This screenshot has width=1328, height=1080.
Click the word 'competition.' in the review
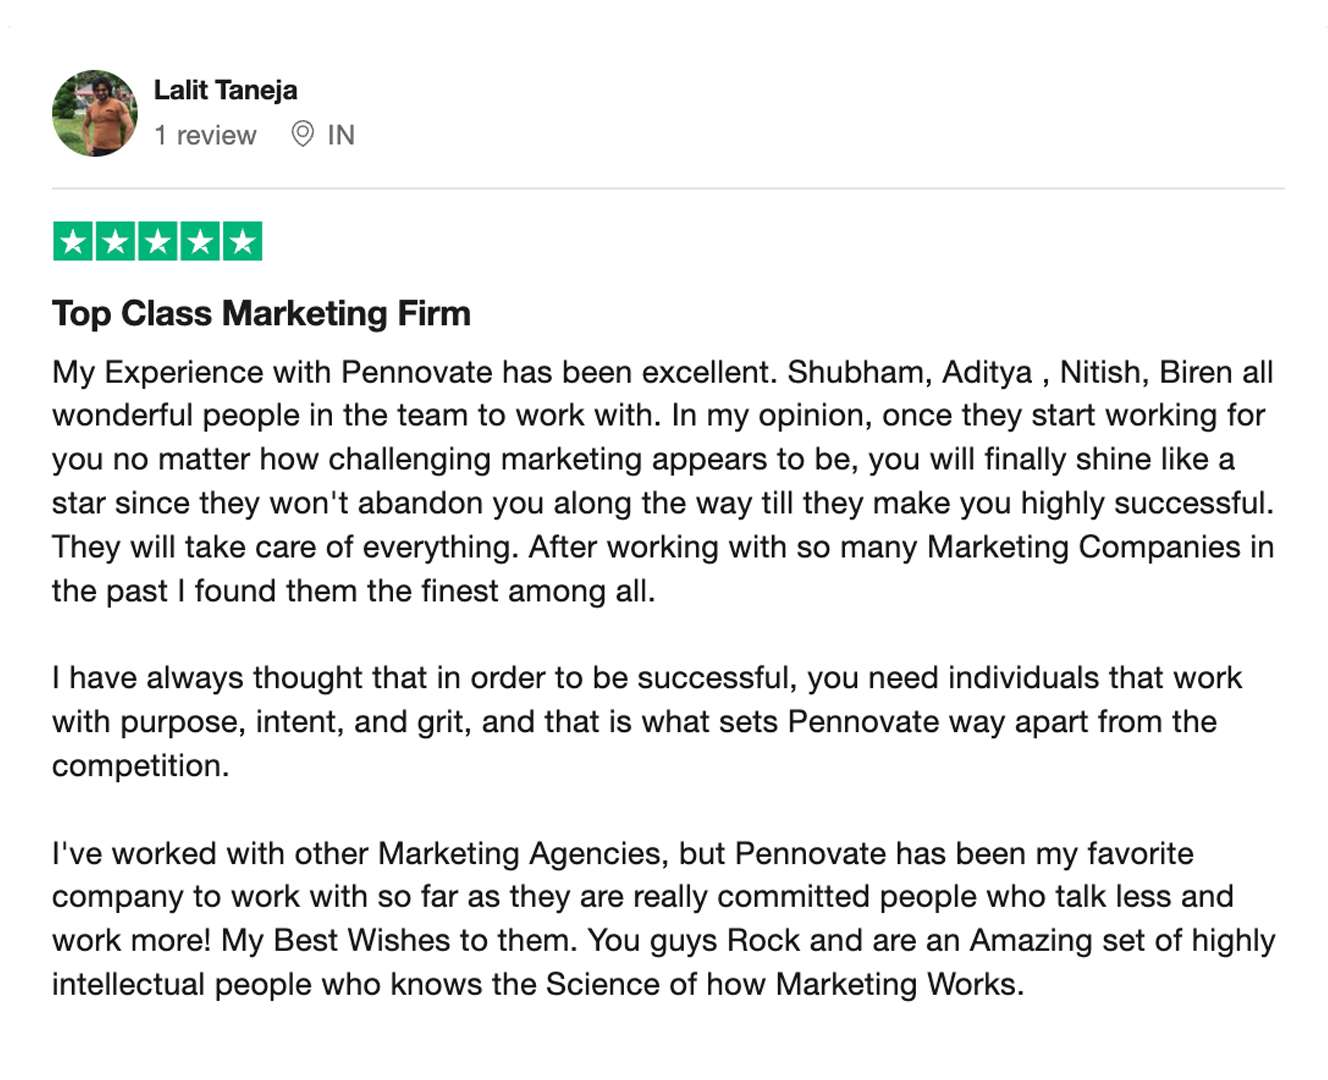click(141, 766)
